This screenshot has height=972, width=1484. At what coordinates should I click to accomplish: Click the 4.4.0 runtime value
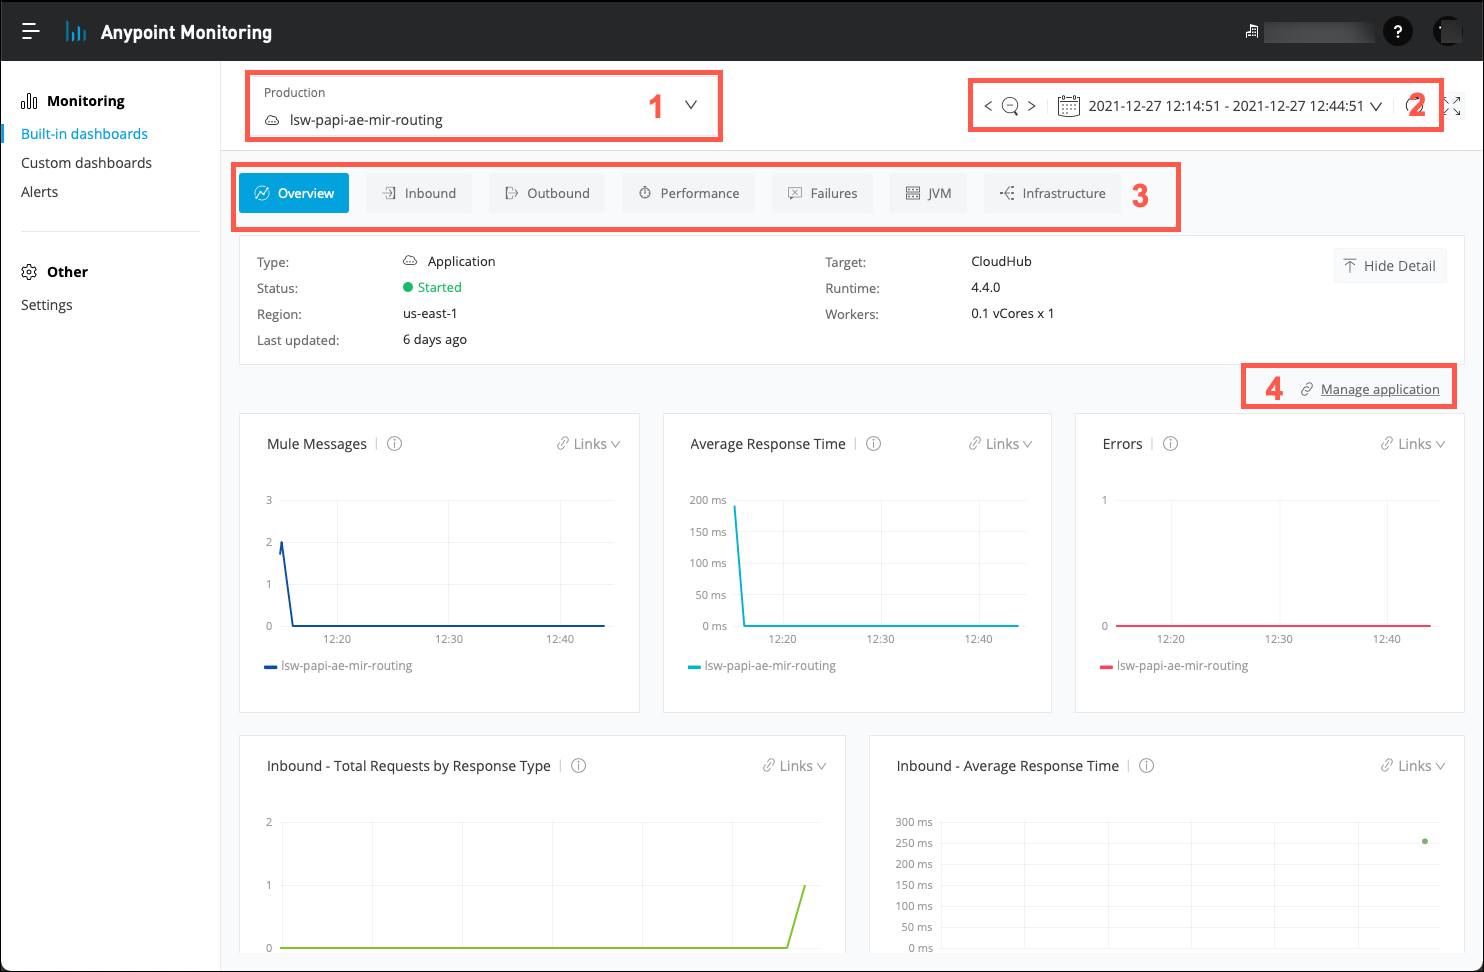click(986, 287)
